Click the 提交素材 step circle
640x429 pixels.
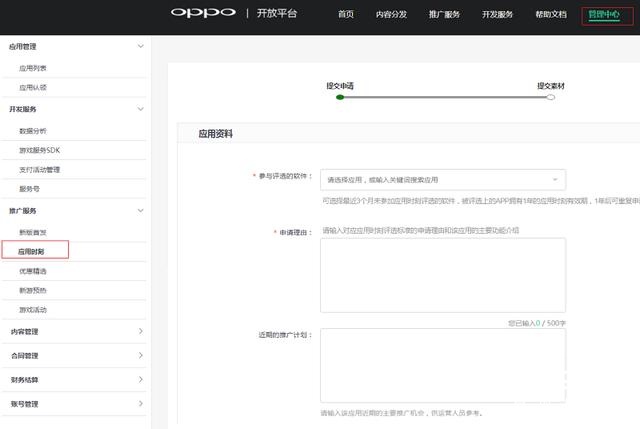pyautogui.click(x=550, y=98)
